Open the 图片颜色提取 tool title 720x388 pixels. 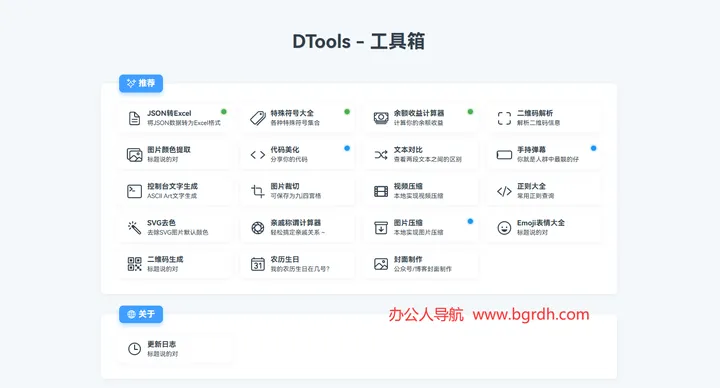click(169, 150)
